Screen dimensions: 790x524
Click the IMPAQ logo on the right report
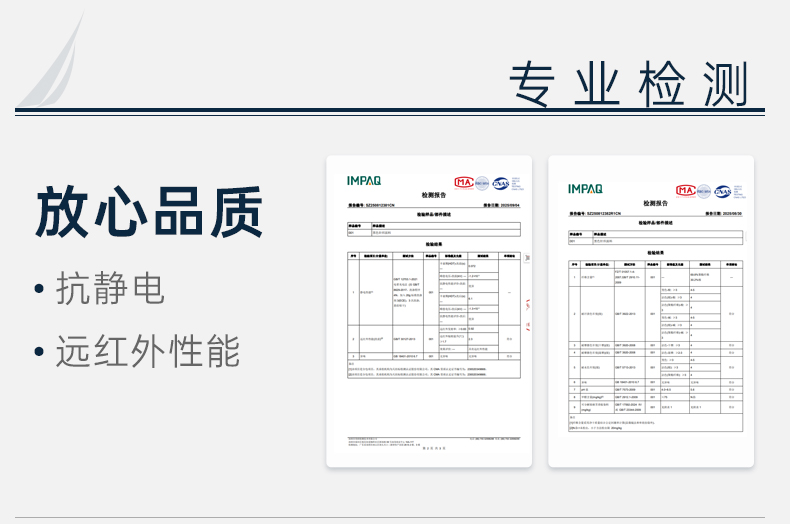click(585, 189)
